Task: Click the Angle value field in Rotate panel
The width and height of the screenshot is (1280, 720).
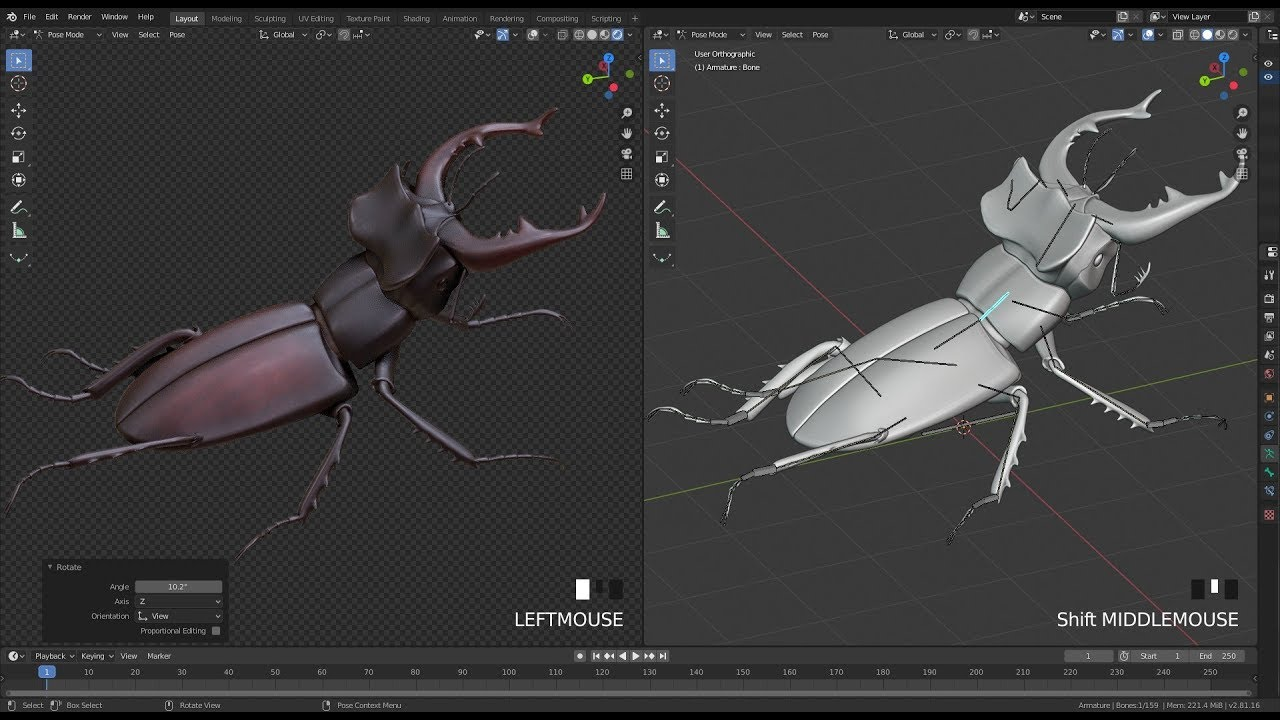Action: [179, 587]
